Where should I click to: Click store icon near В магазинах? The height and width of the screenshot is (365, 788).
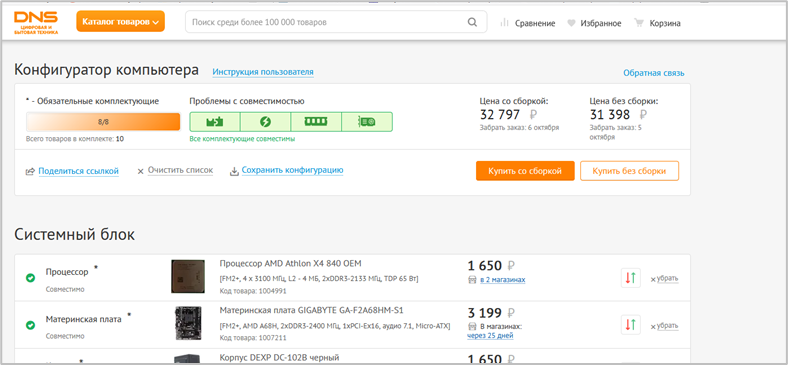point(472,326)
